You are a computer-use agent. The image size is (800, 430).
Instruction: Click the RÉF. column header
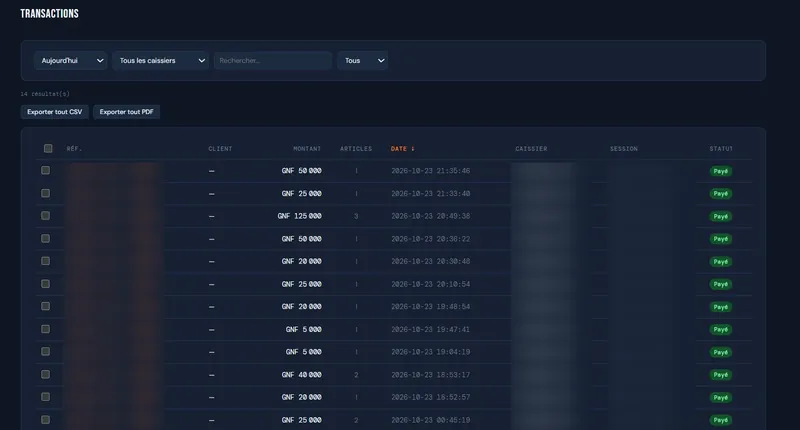coord(74,149)
